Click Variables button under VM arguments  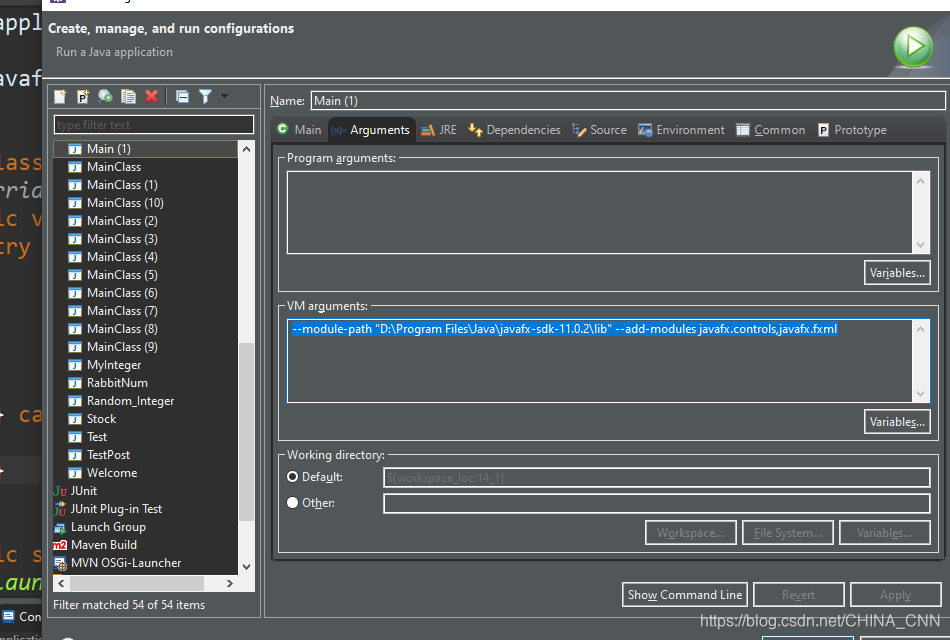897,422
